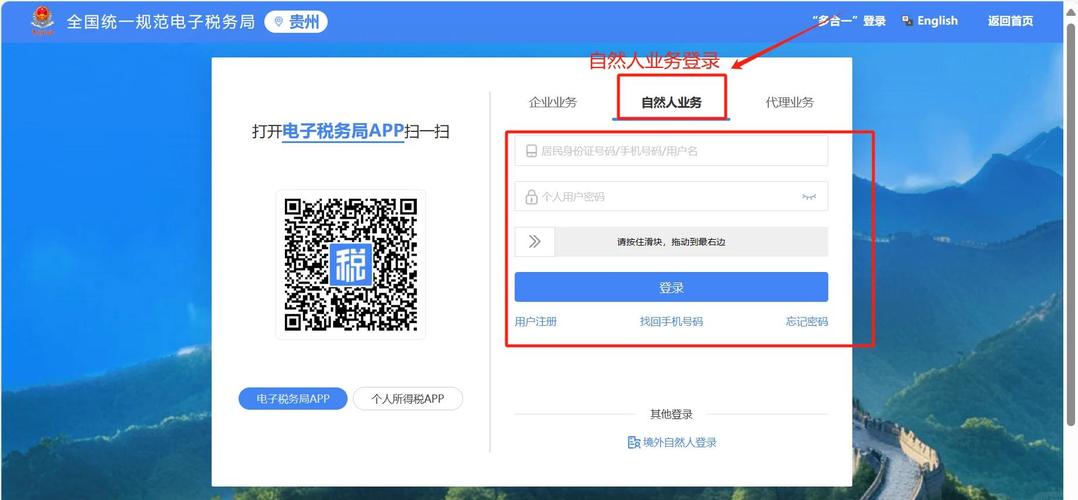The image size is (1078, 500).
Task: Click 找回手机号码 link
Action: click(x=671, y=321)
